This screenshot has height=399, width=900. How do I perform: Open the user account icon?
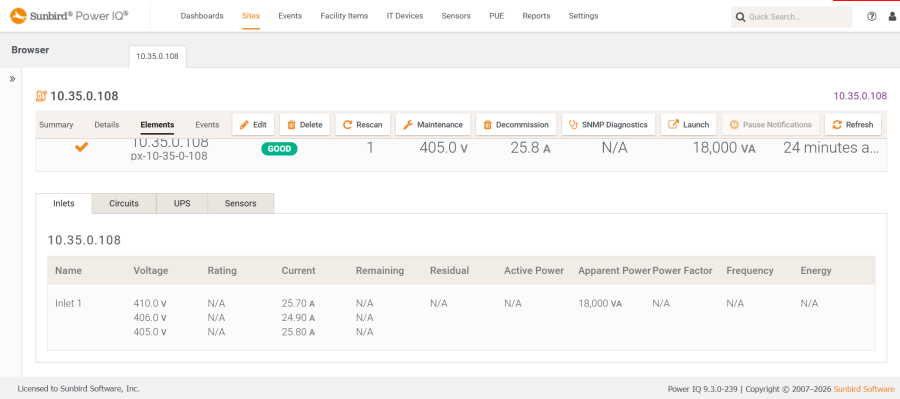892,17
